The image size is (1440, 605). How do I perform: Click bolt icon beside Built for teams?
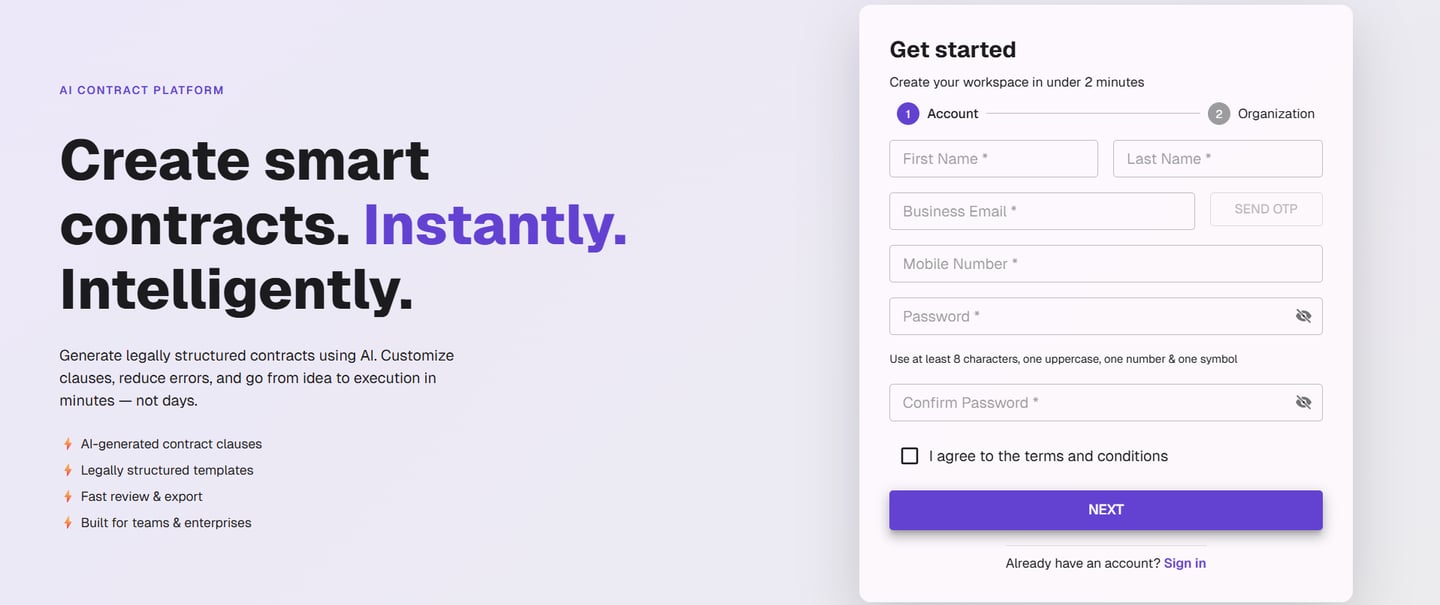(x=68, y=523)
